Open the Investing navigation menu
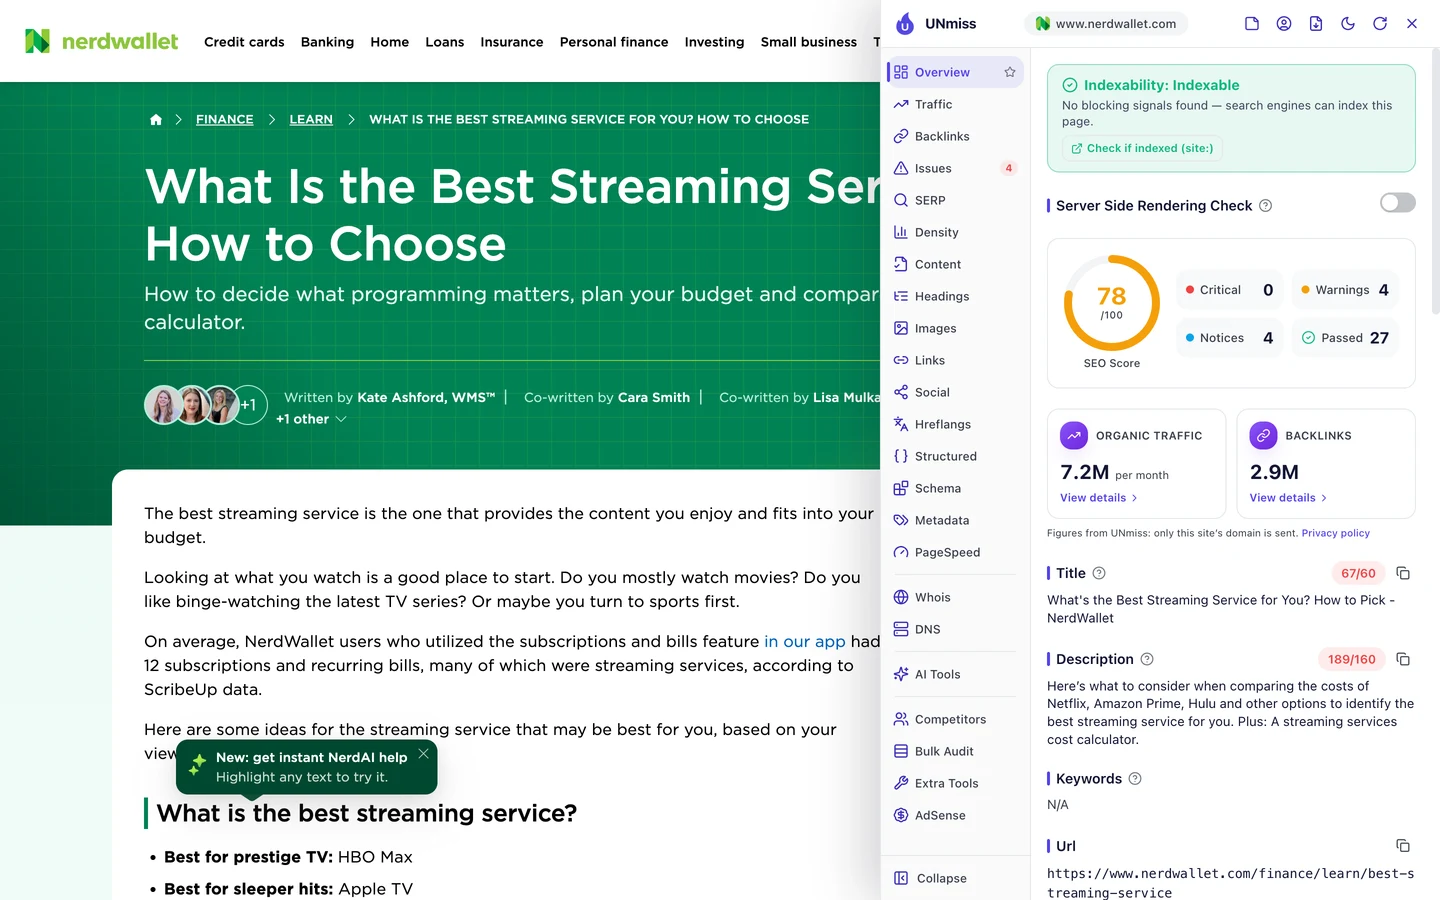Screen dimensions: 1440x900 714,42
